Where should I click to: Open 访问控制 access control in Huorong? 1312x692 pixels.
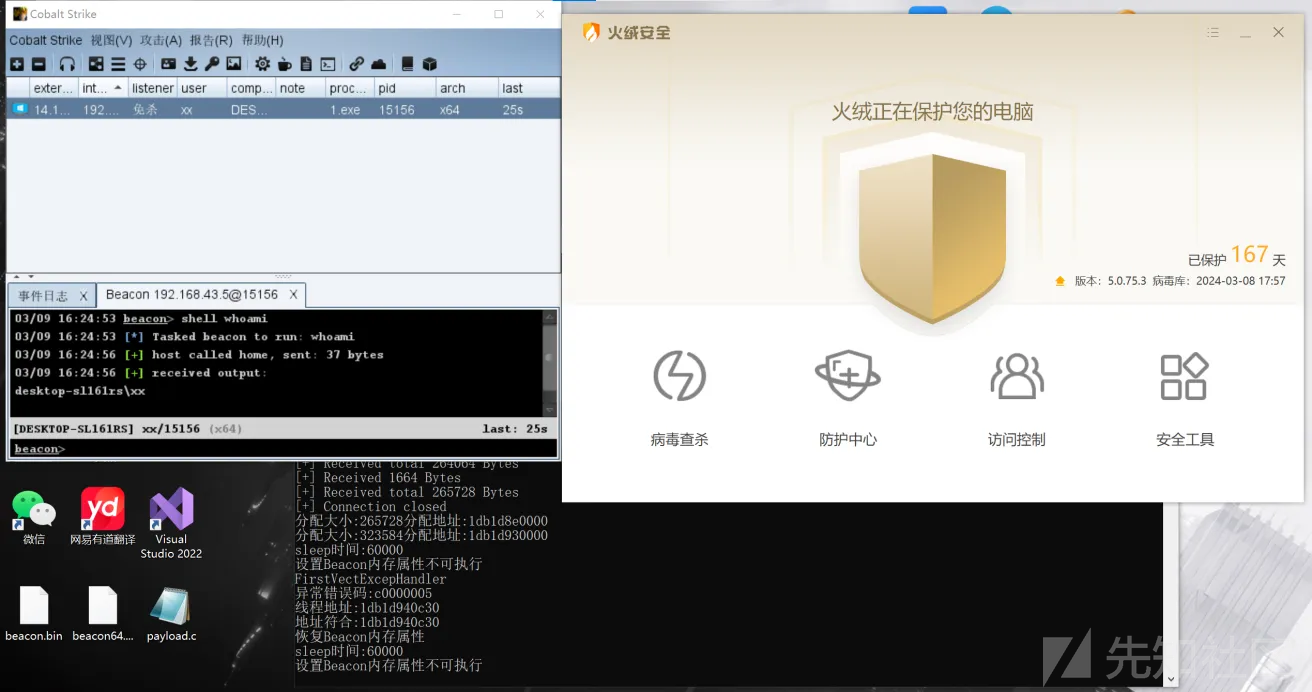pyautogui.click(x=1017, y=397)
